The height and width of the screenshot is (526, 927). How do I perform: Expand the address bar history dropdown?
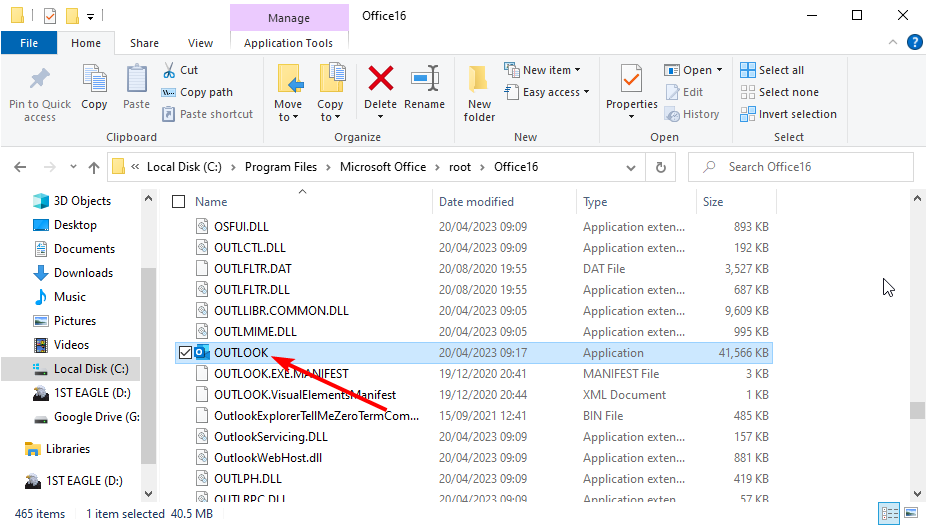tap(631, 167)
